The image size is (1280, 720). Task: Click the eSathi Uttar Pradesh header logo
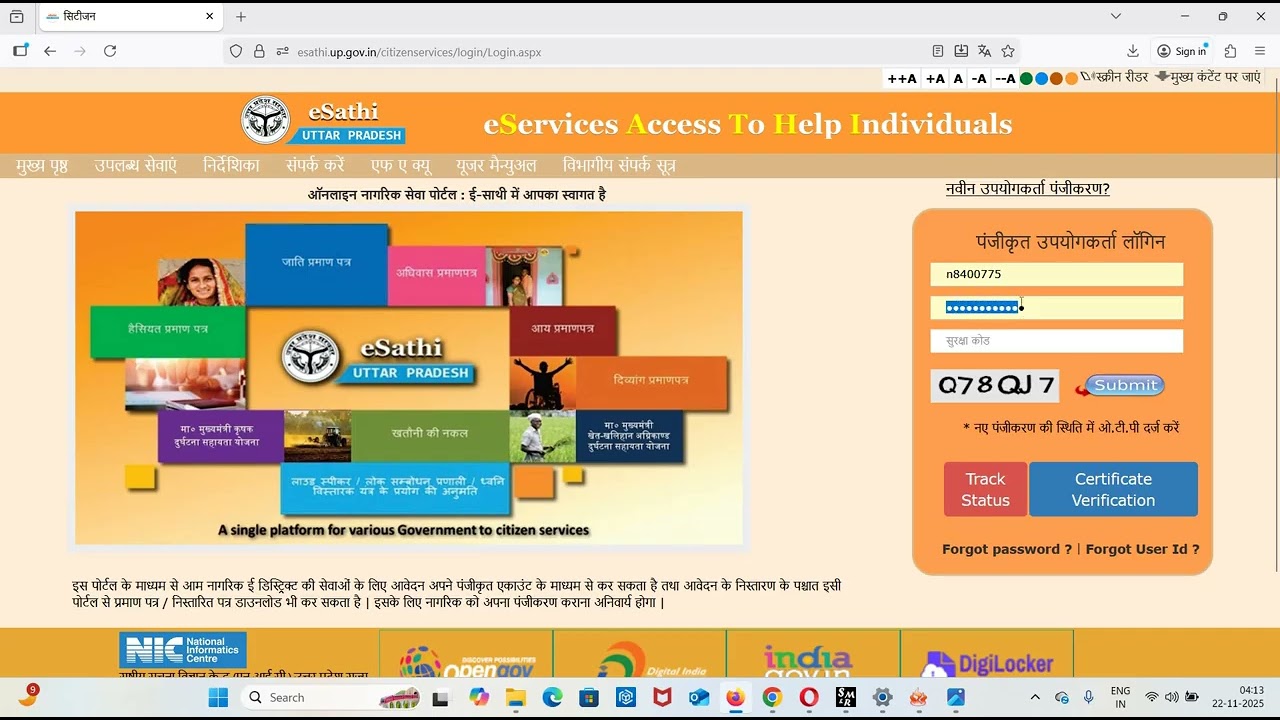click(323, 121)
